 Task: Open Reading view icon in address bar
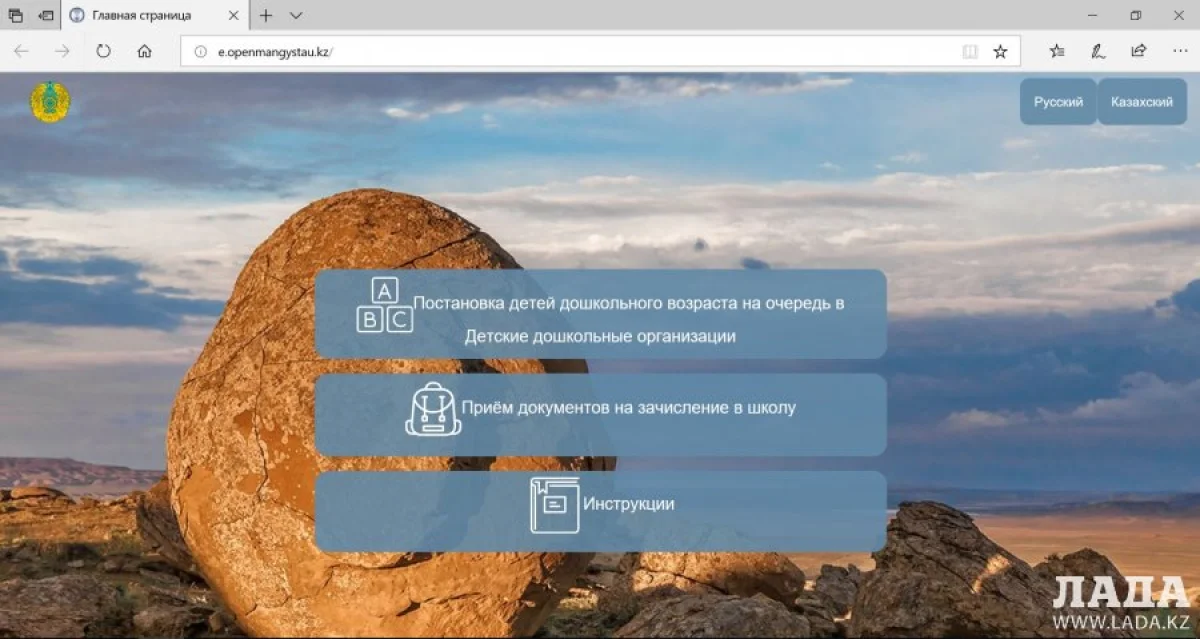(x=969, y=51)
